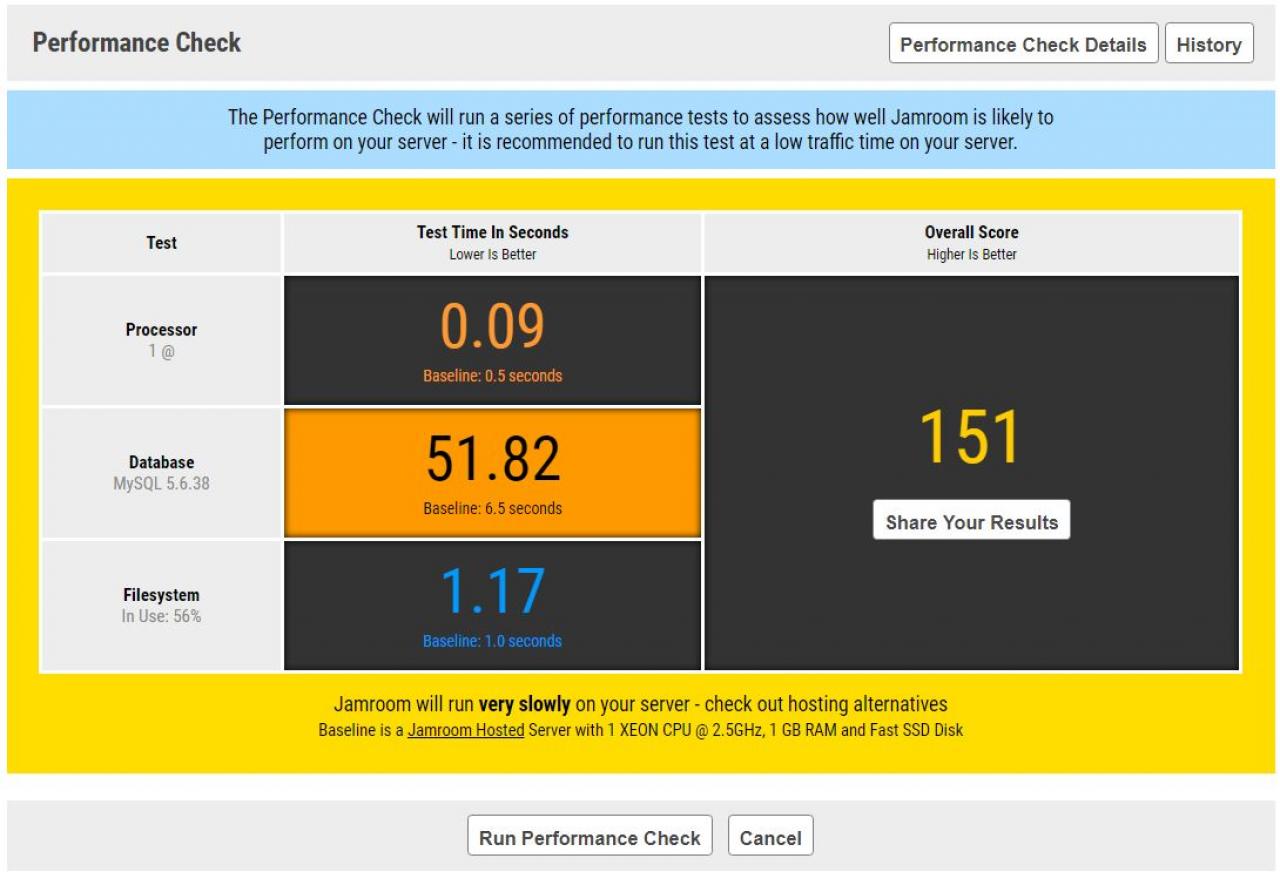Screen dimensions: 1280x885
Task: Follow the Jamroom Hosted link
Action: tap(466, 730)
